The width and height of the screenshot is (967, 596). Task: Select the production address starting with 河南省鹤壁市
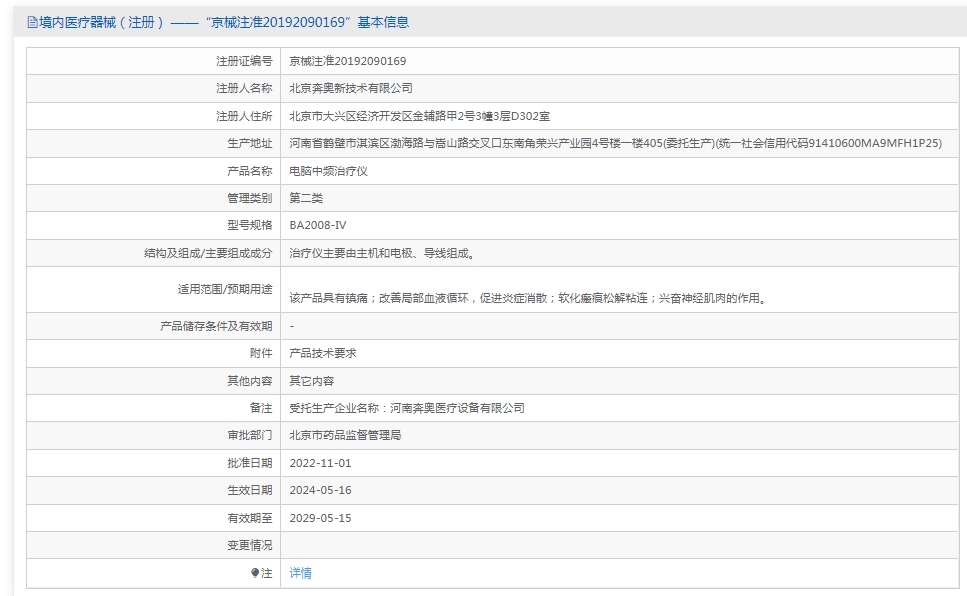[x=615, y=144]
